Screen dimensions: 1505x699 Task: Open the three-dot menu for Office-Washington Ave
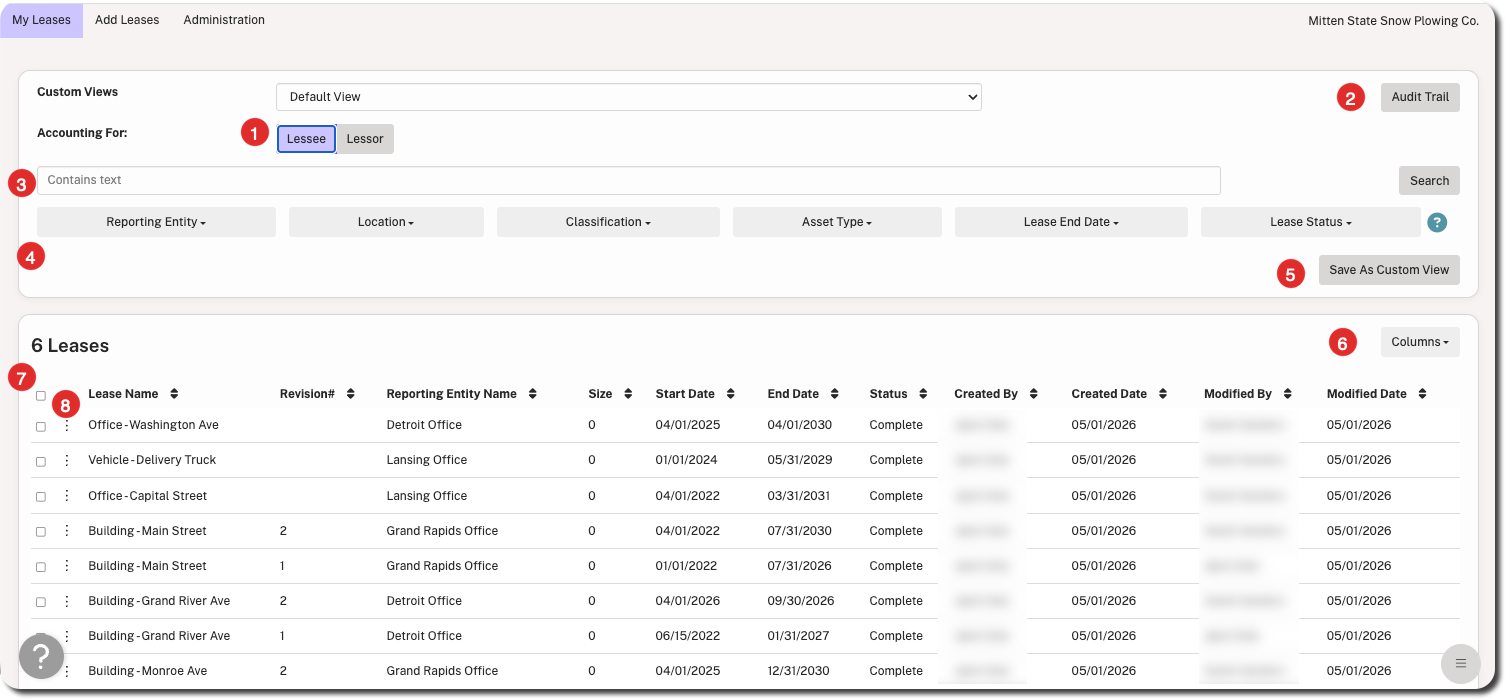67,425
